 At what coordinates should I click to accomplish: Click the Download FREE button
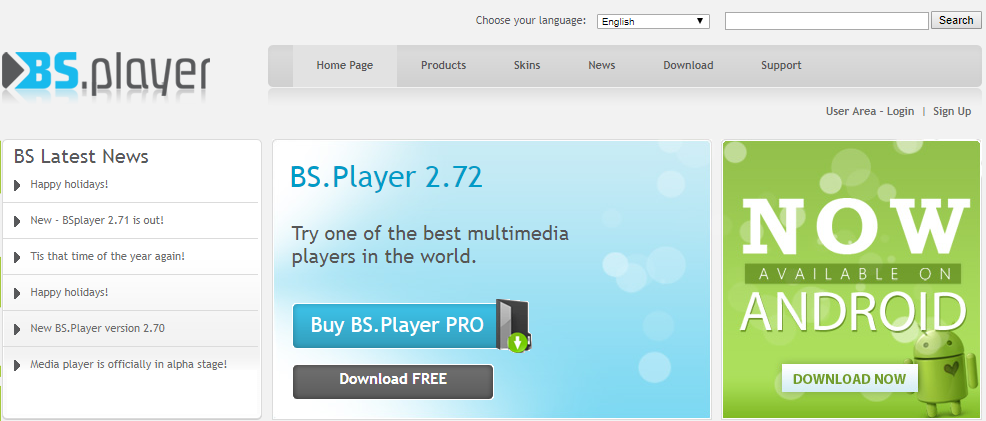(393, 381)
